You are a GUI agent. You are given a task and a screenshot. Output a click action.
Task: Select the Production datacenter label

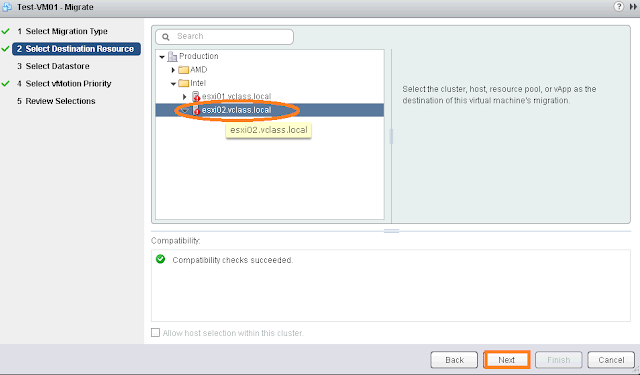[x=199, y=56]
